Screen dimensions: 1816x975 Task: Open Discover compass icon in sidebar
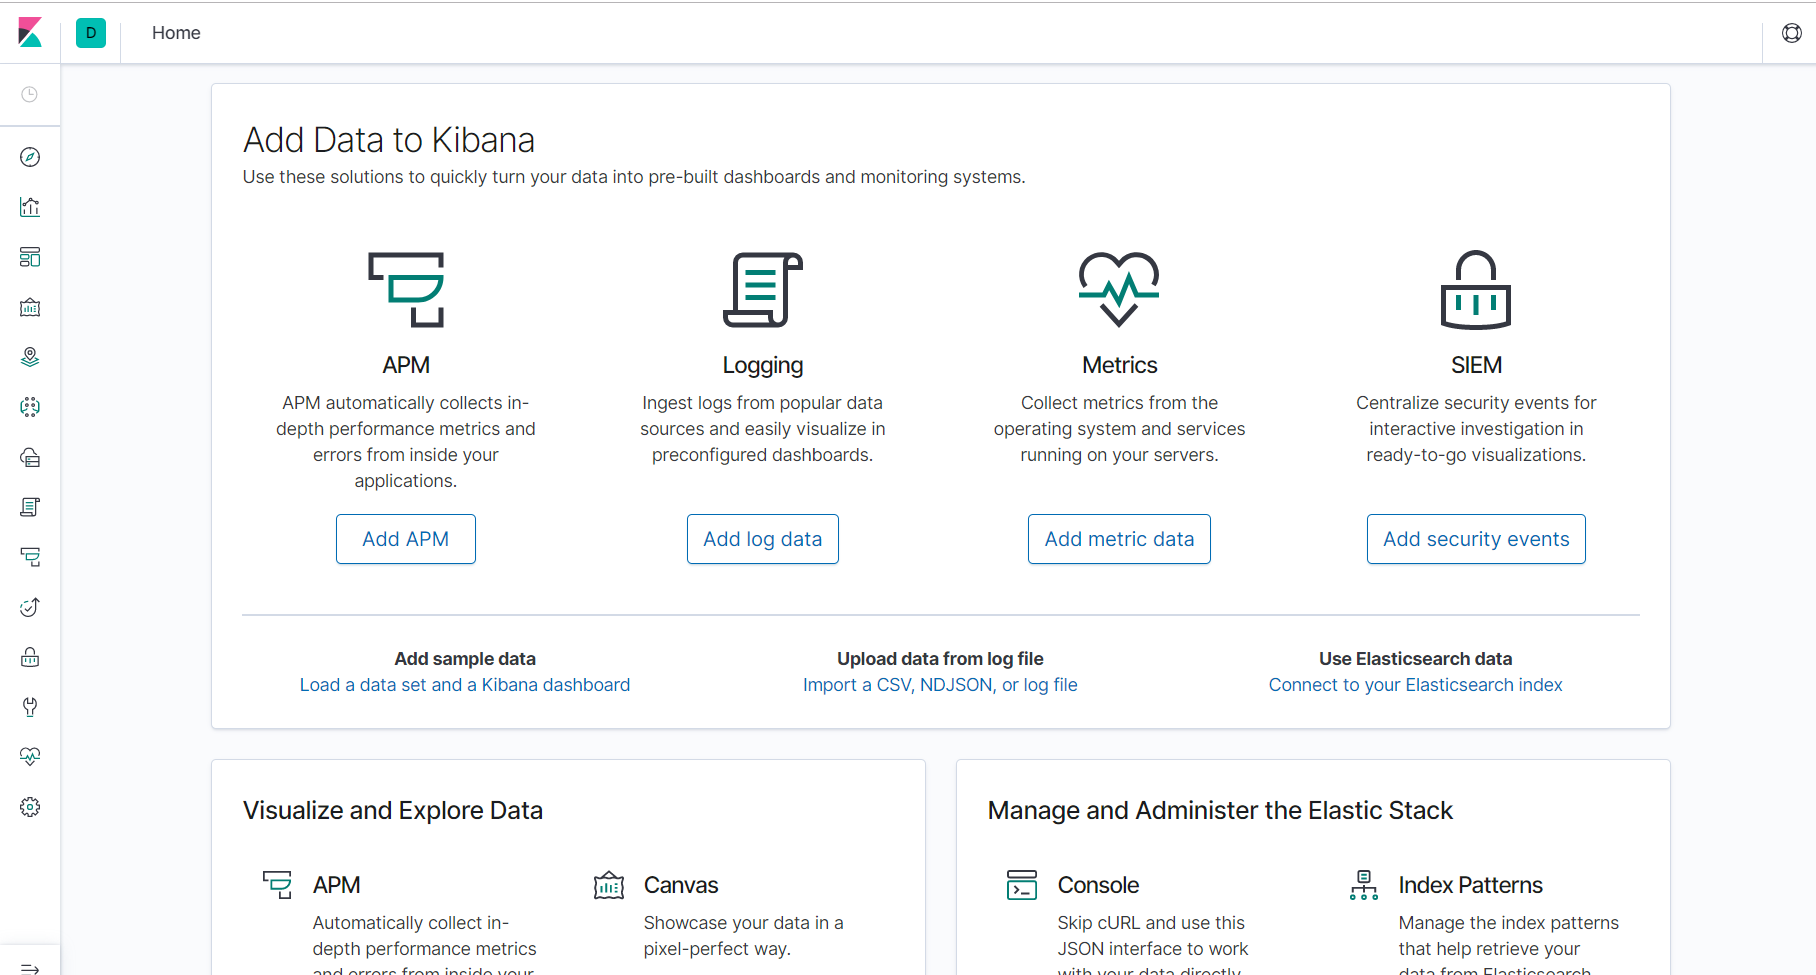[30, 157]
